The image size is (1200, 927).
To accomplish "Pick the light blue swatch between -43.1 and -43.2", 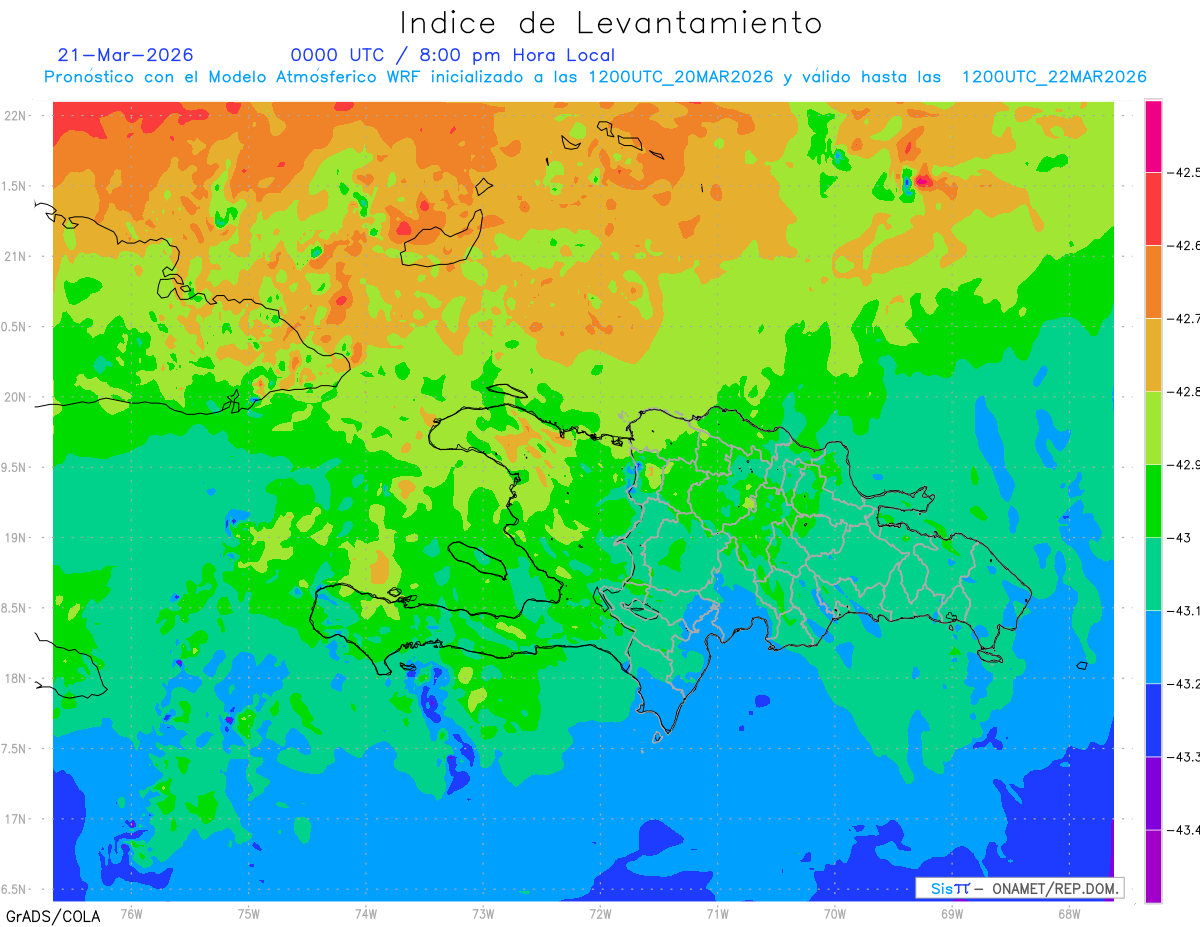I will [1153, 647].
